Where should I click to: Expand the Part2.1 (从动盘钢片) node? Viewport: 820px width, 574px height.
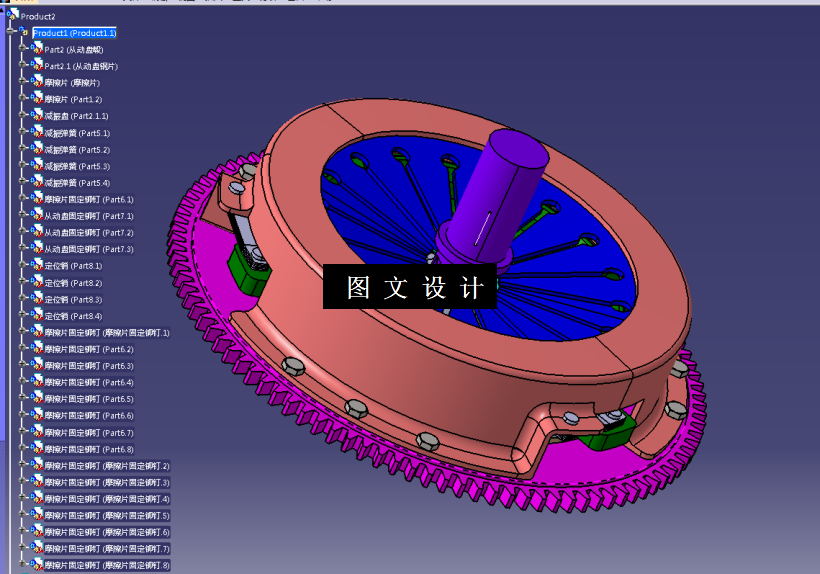click(22, 65)
